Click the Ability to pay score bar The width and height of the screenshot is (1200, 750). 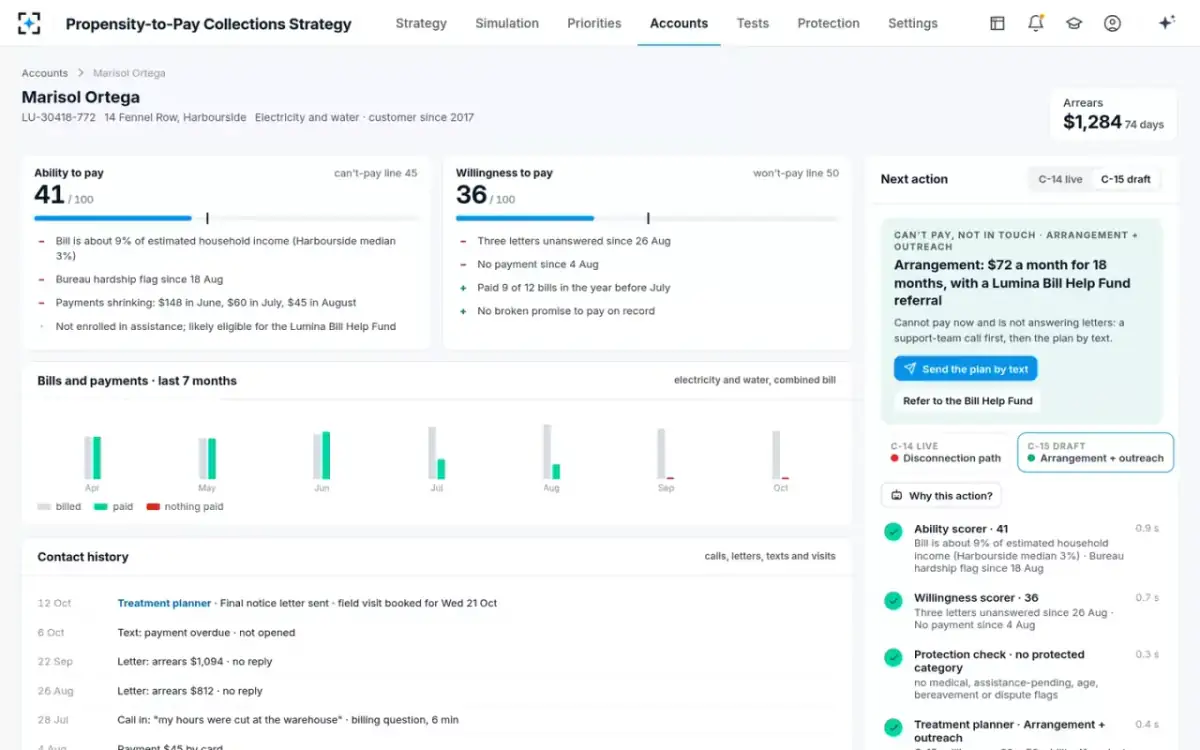click(x=227, y=218)
